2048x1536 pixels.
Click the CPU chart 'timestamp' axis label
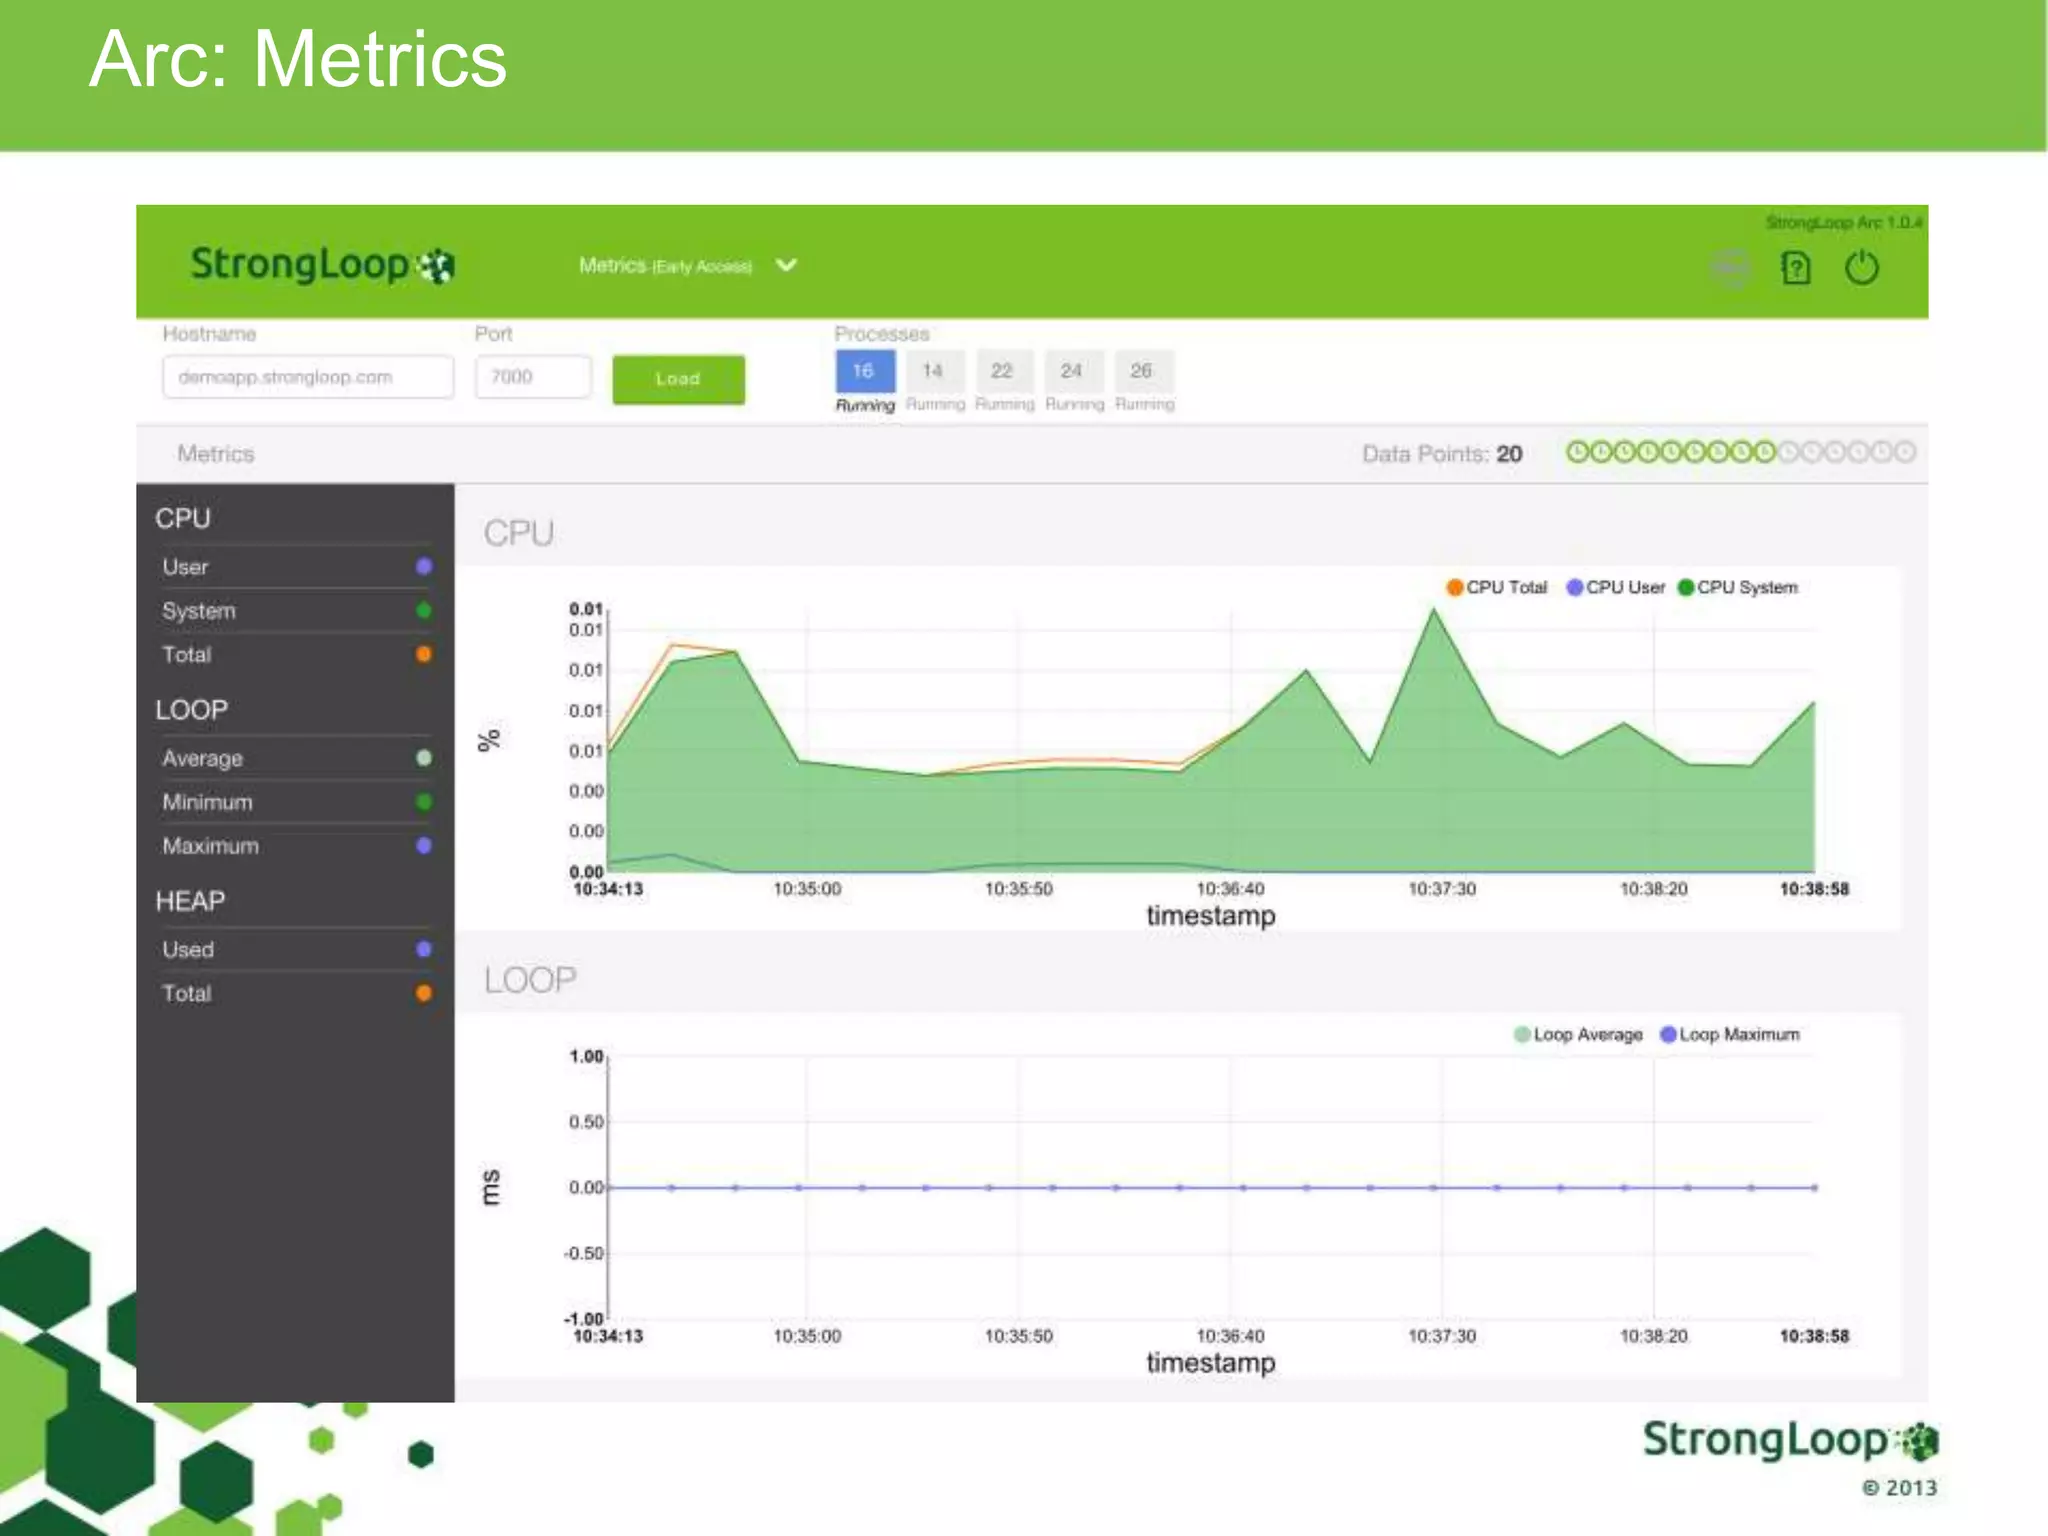(x=1211, y=916)
